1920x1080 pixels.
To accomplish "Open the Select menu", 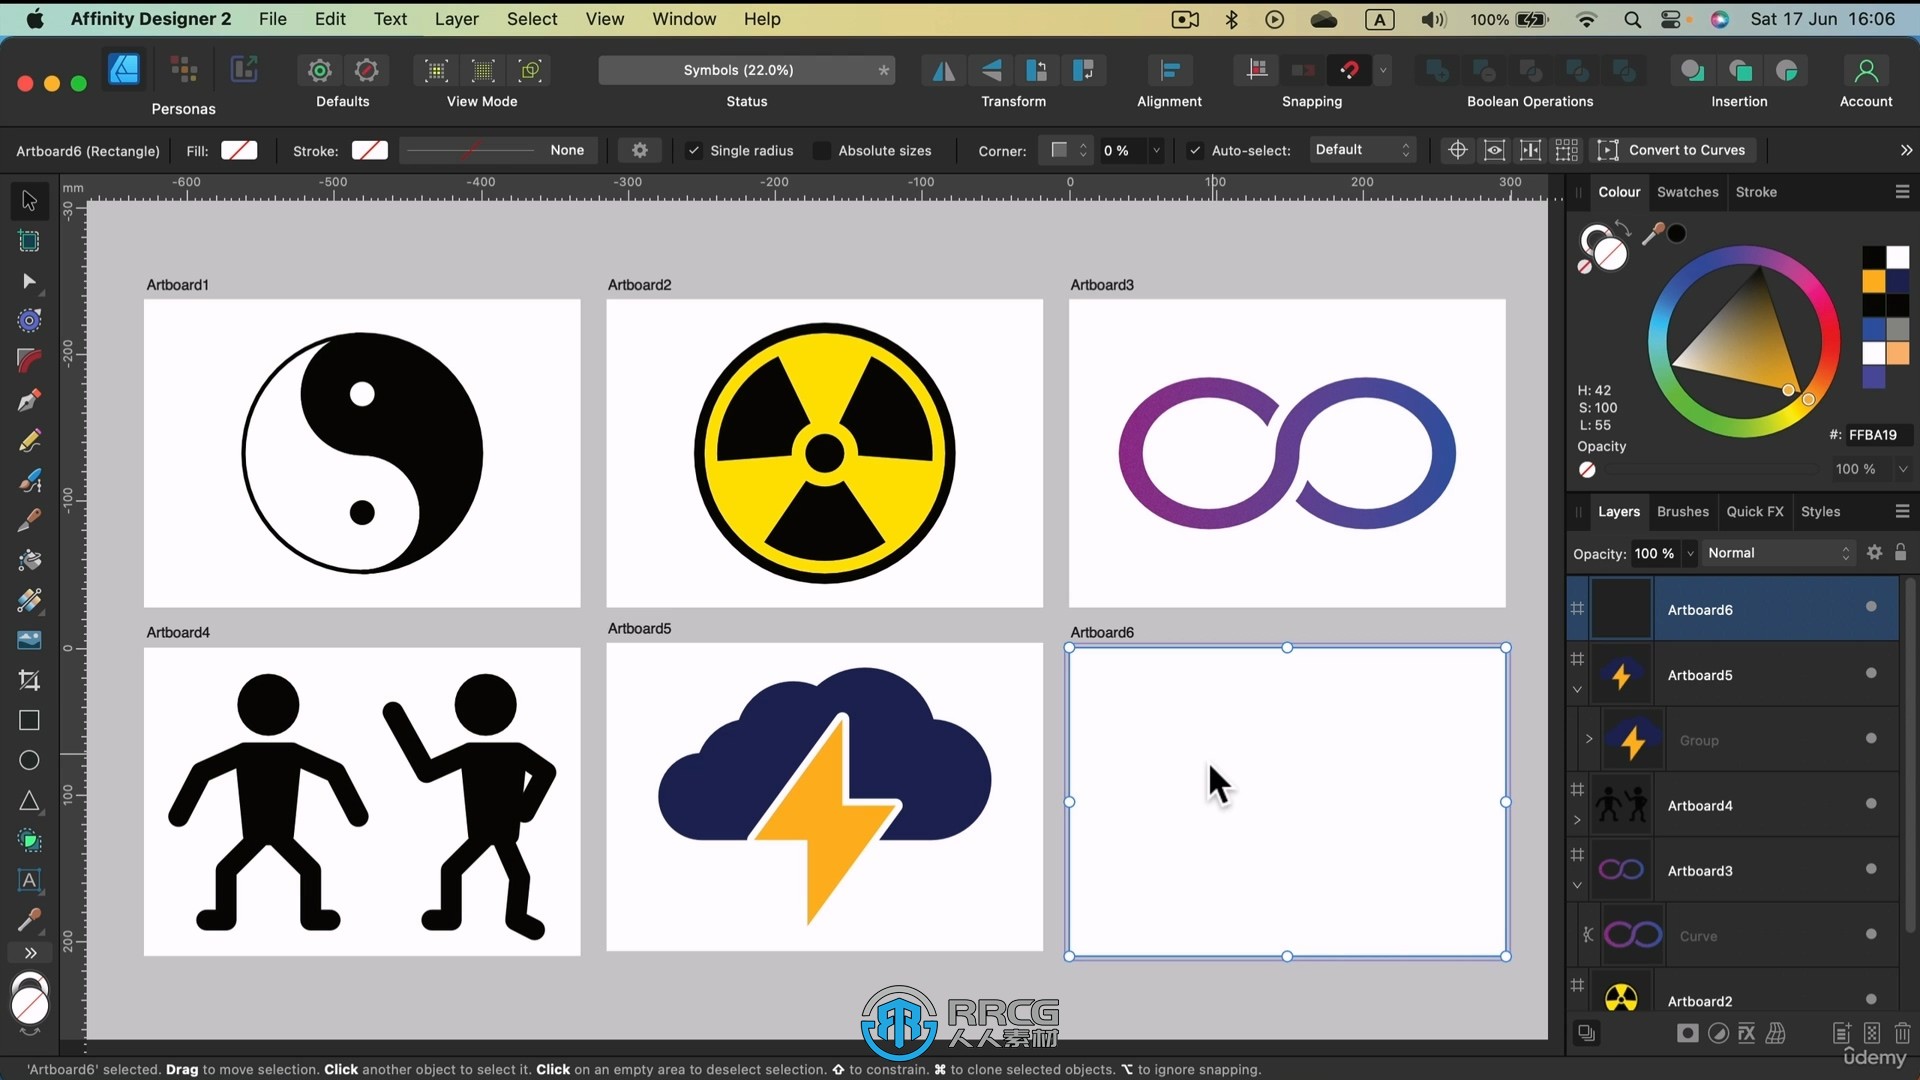I will [532, 19].
